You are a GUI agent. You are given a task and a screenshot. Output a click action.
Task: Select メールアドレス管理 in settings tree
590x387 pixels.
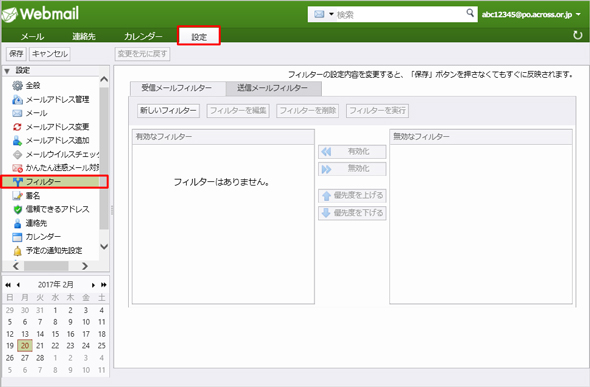click(x=58, y=100)
